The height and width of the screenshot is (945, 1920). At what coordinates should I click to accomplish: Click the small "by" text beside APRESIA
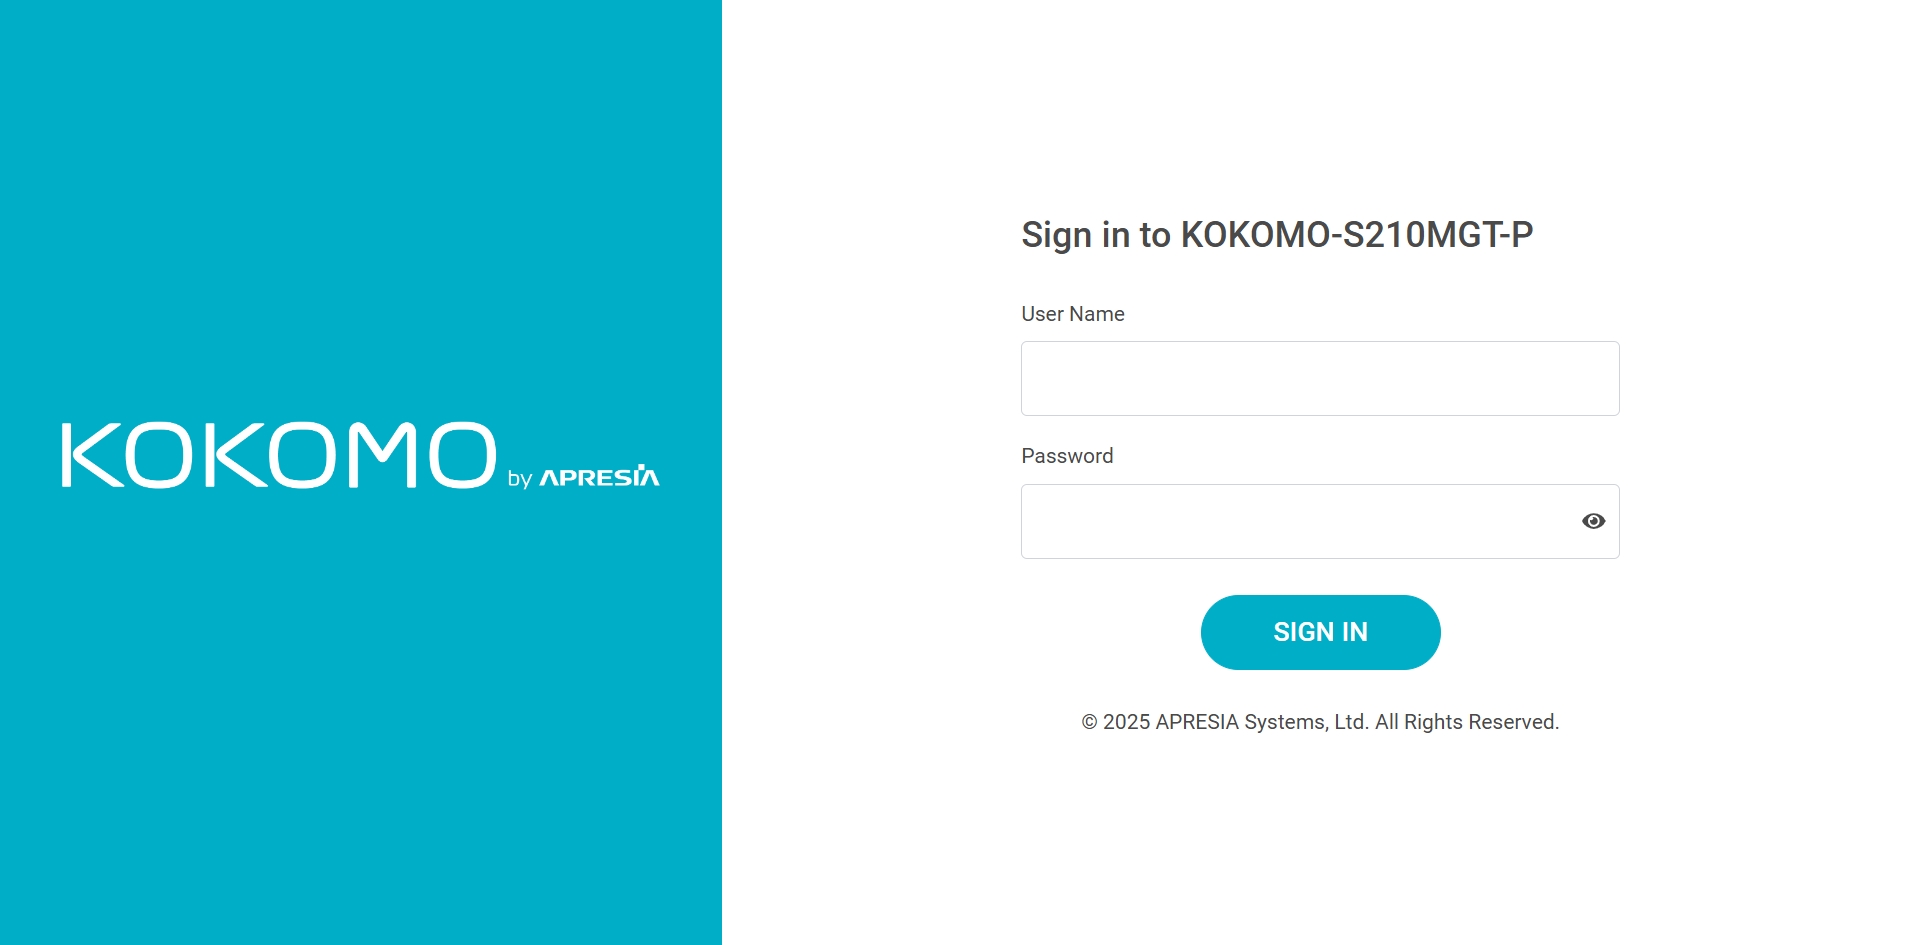click(x=519, y=479)
